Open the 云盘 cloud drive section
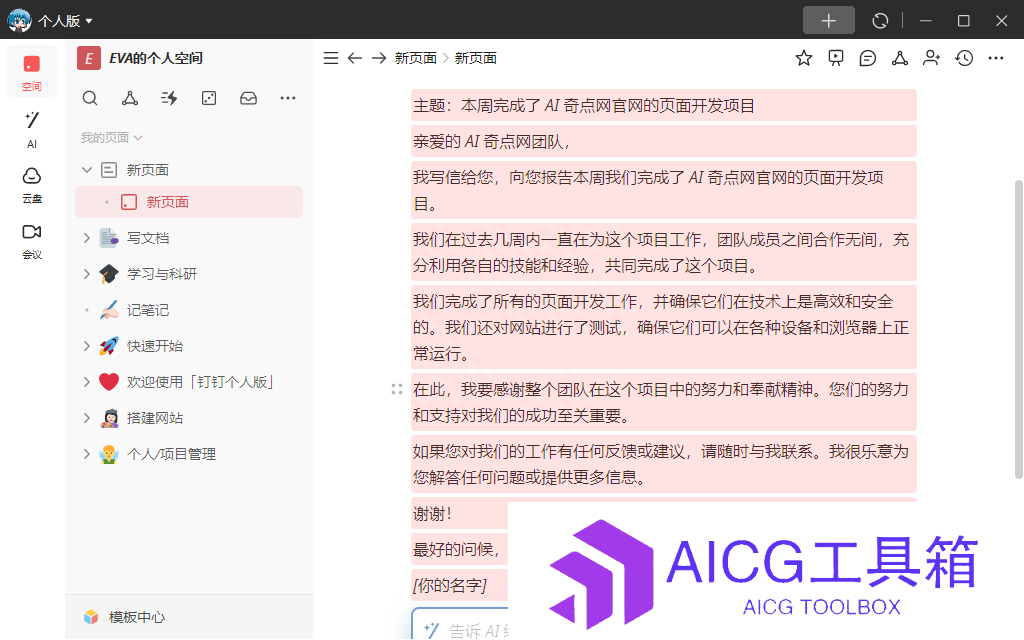Screen dimensions: 1024x640 click(x=31, y=185)
